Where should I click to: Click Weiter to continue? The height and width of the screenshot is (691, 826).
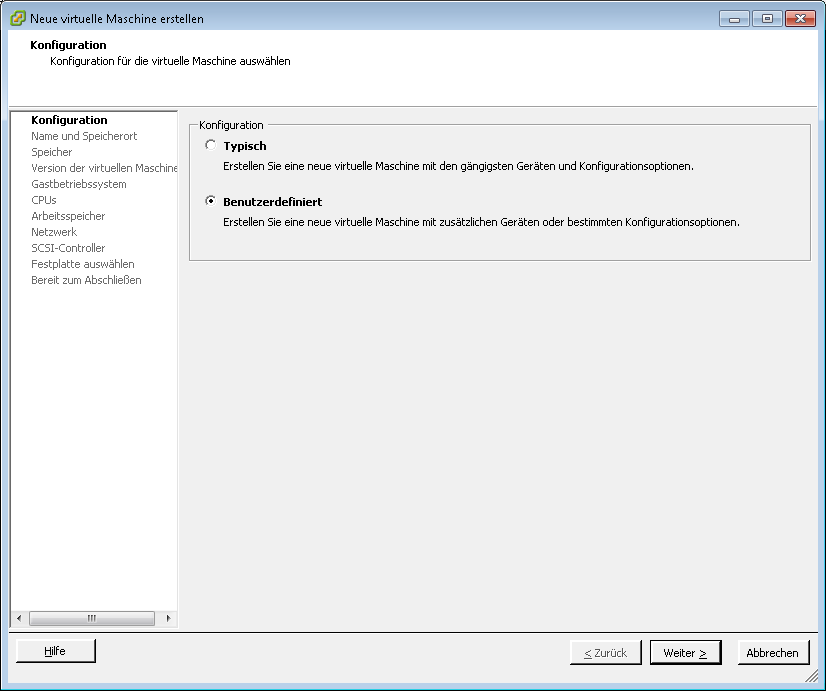tap(685, 653)
